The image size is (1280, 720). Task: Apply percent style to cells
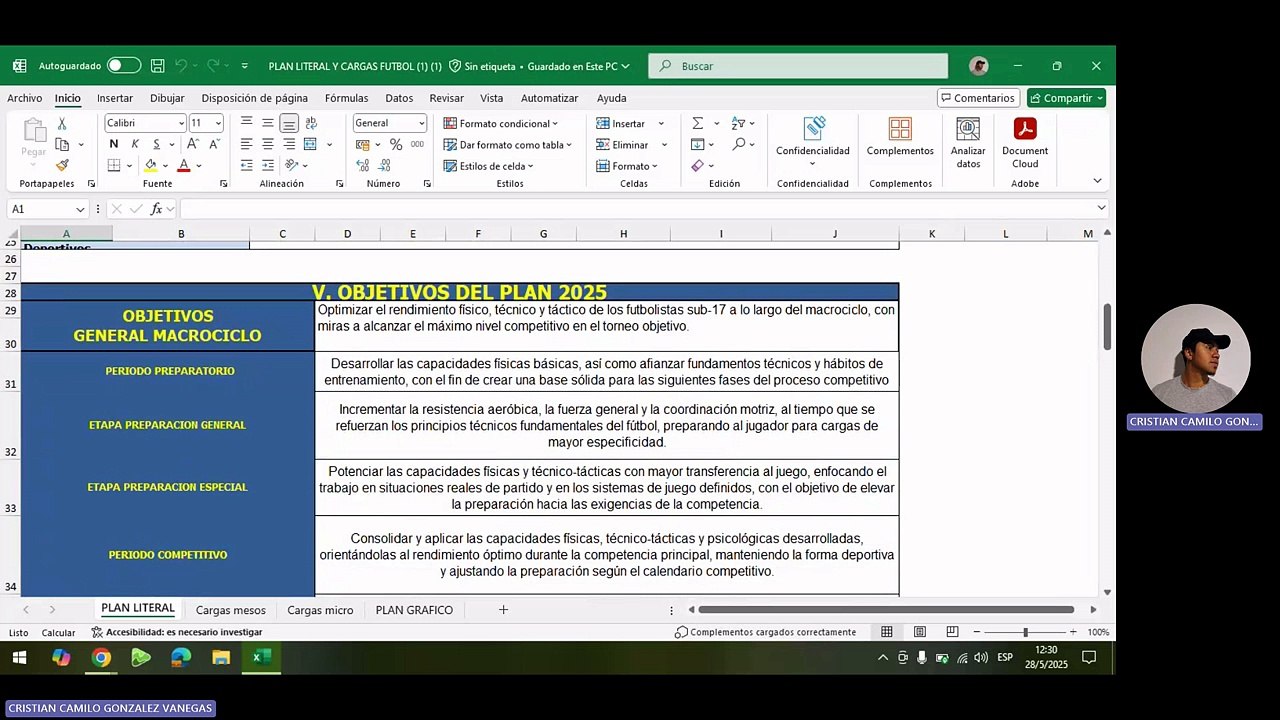[x=396, y=144]
